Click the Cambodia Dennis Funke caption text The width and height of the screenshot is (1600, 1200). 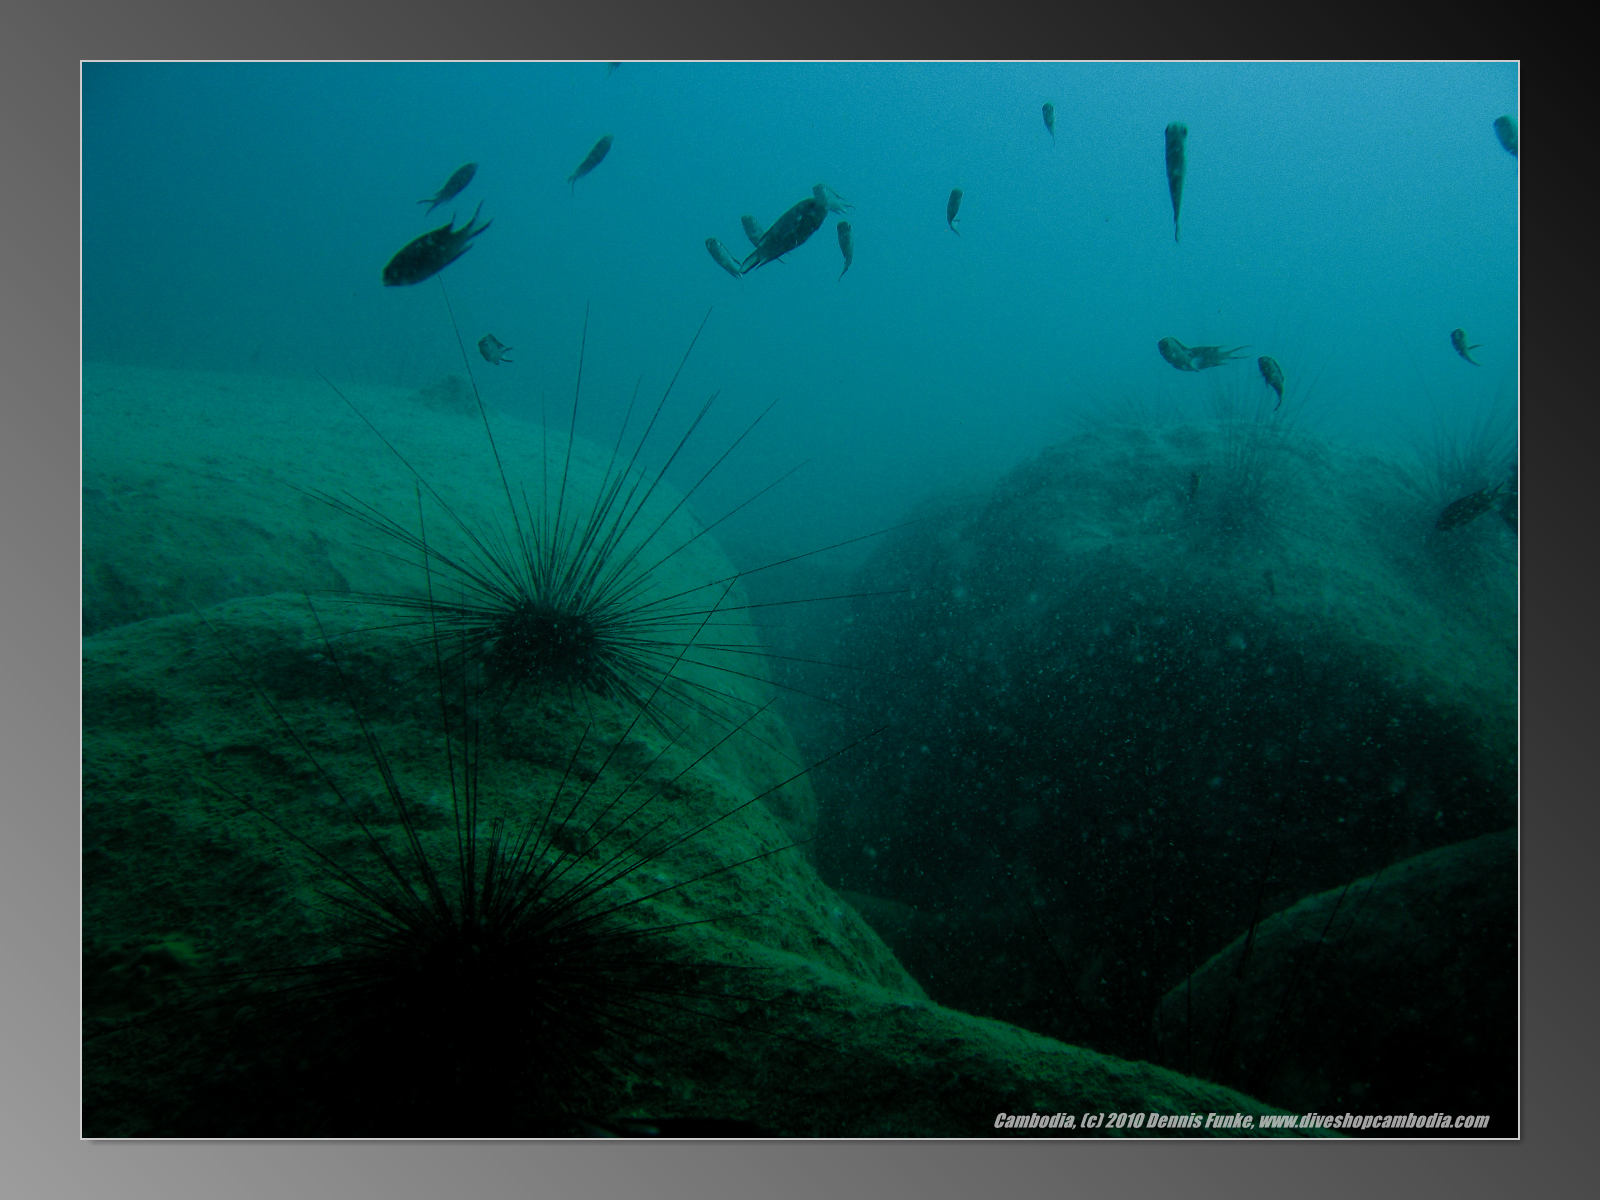(x=1241, y=1121)
